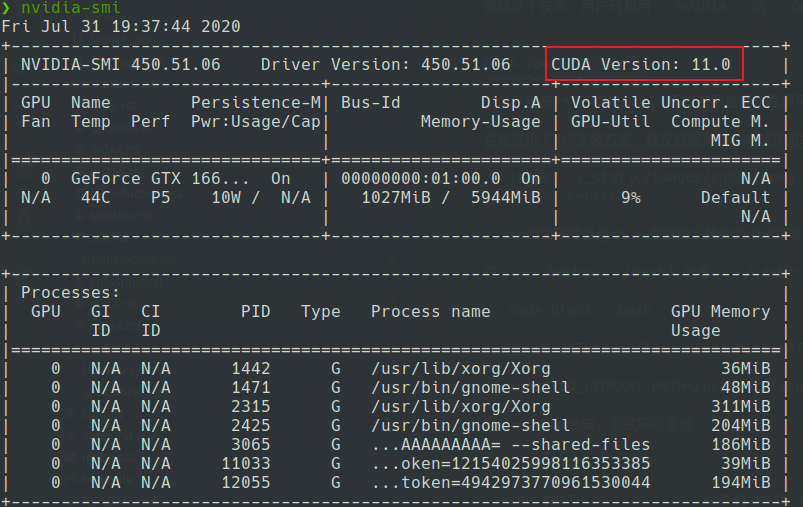This screenshot has width=803, height=507.
Task: Click the Bus-Id column header
Action: click(x=371, y=102)
